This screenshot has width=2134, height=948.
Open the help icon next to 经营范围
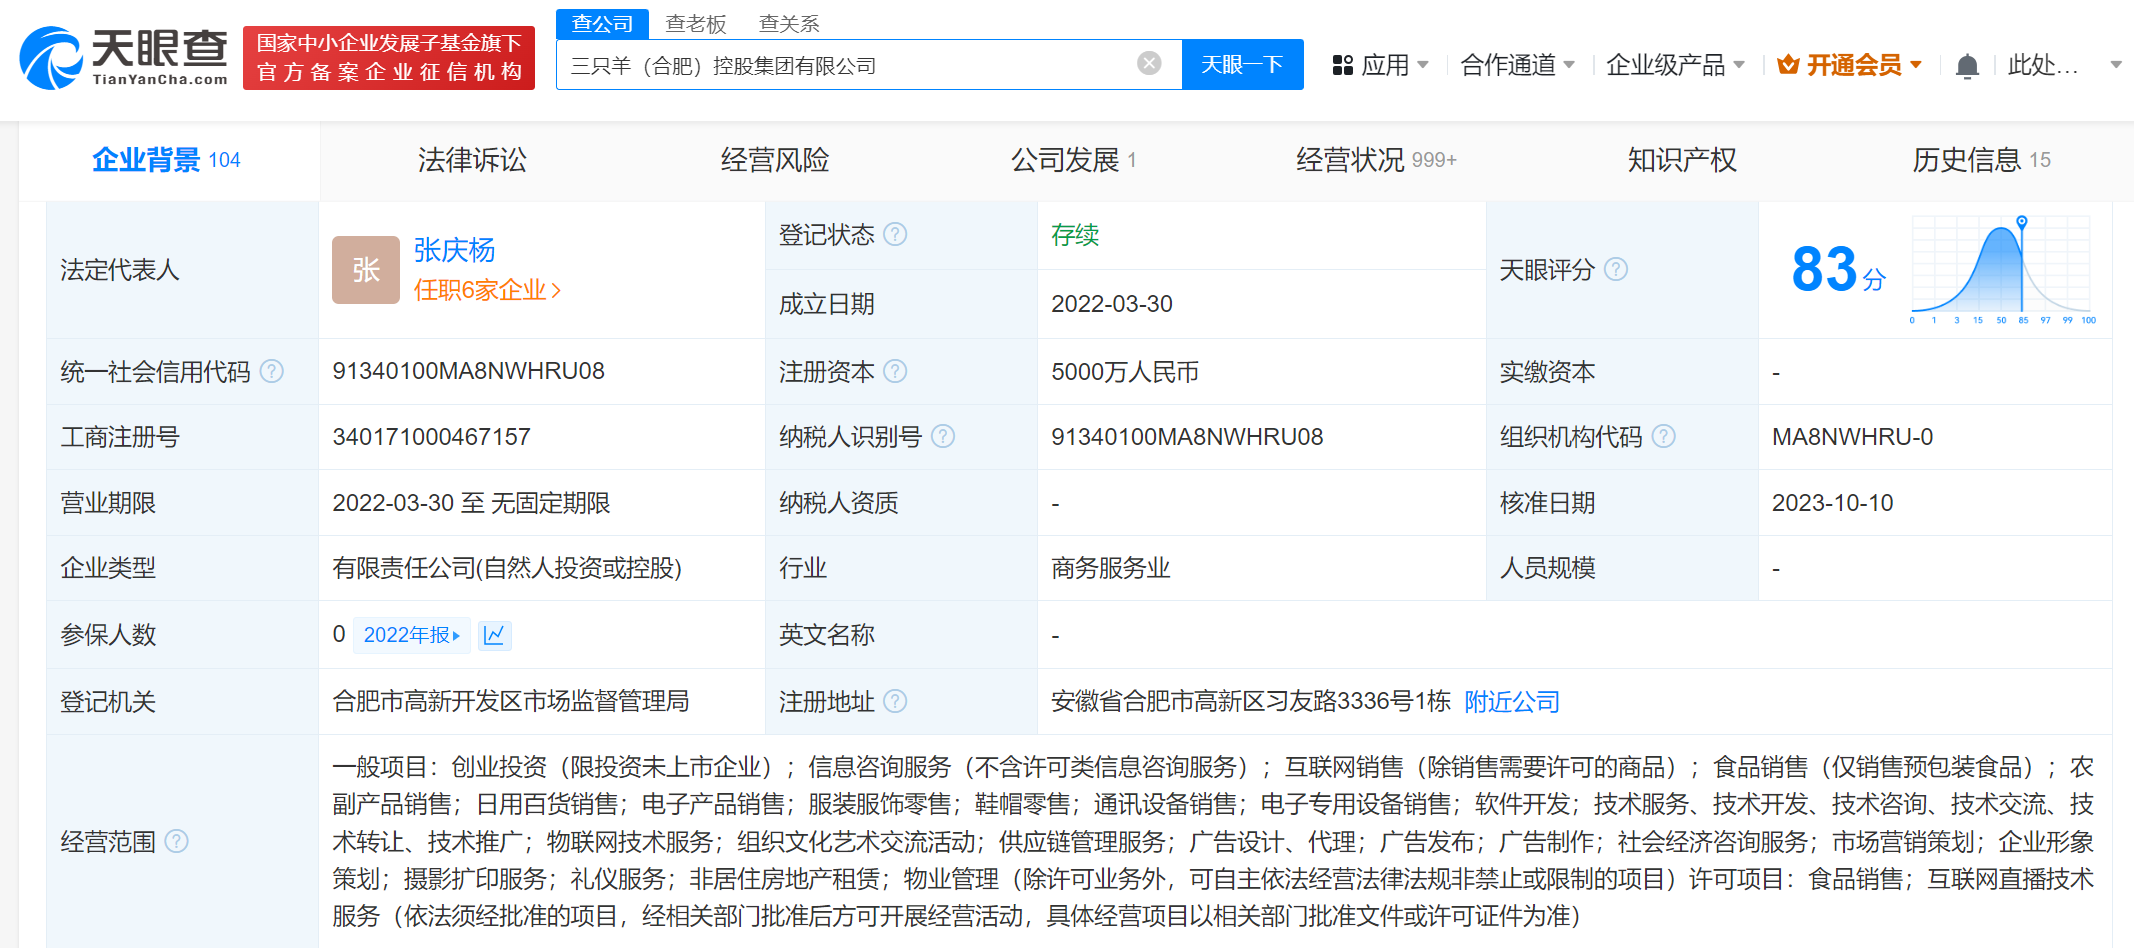(x=178, y=841)
